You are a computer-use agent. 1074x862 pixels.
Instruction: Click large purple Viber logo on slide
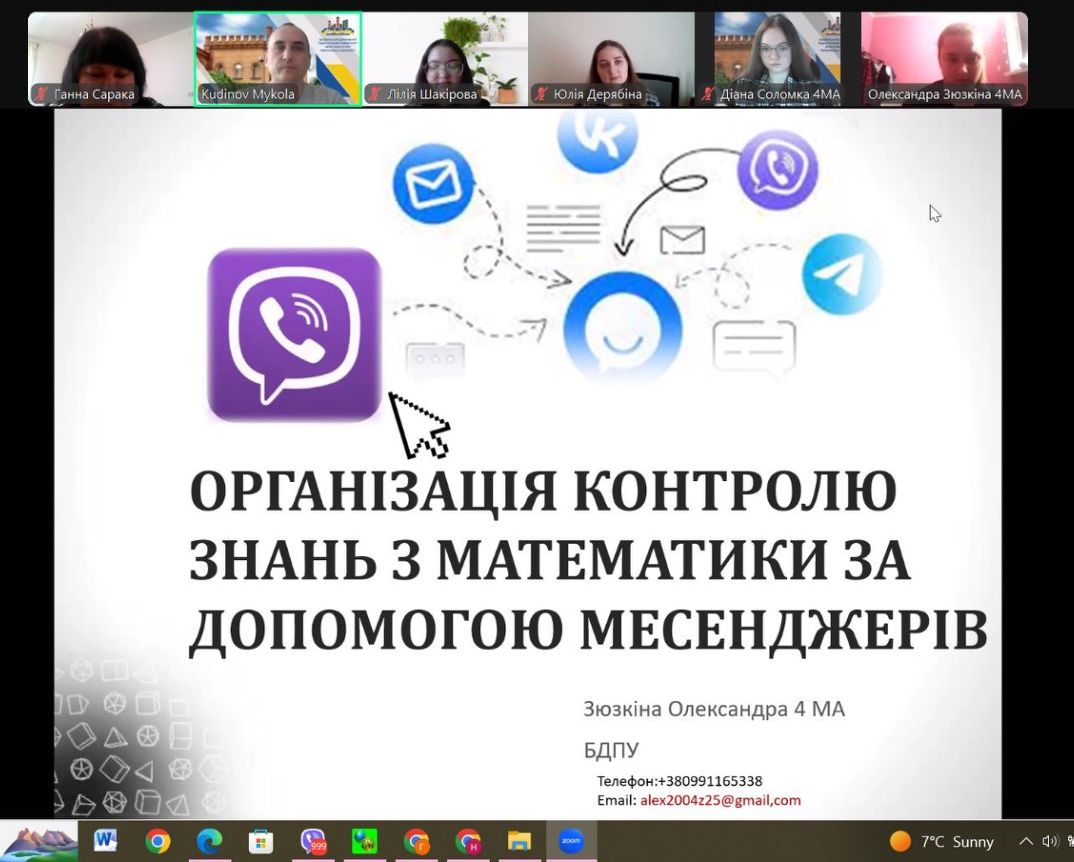pos(294,334)
